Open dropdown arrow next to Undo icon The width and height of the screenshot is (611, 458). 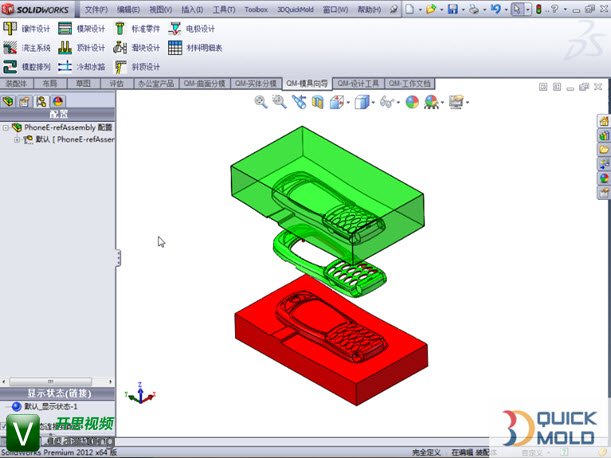point(506,9)
